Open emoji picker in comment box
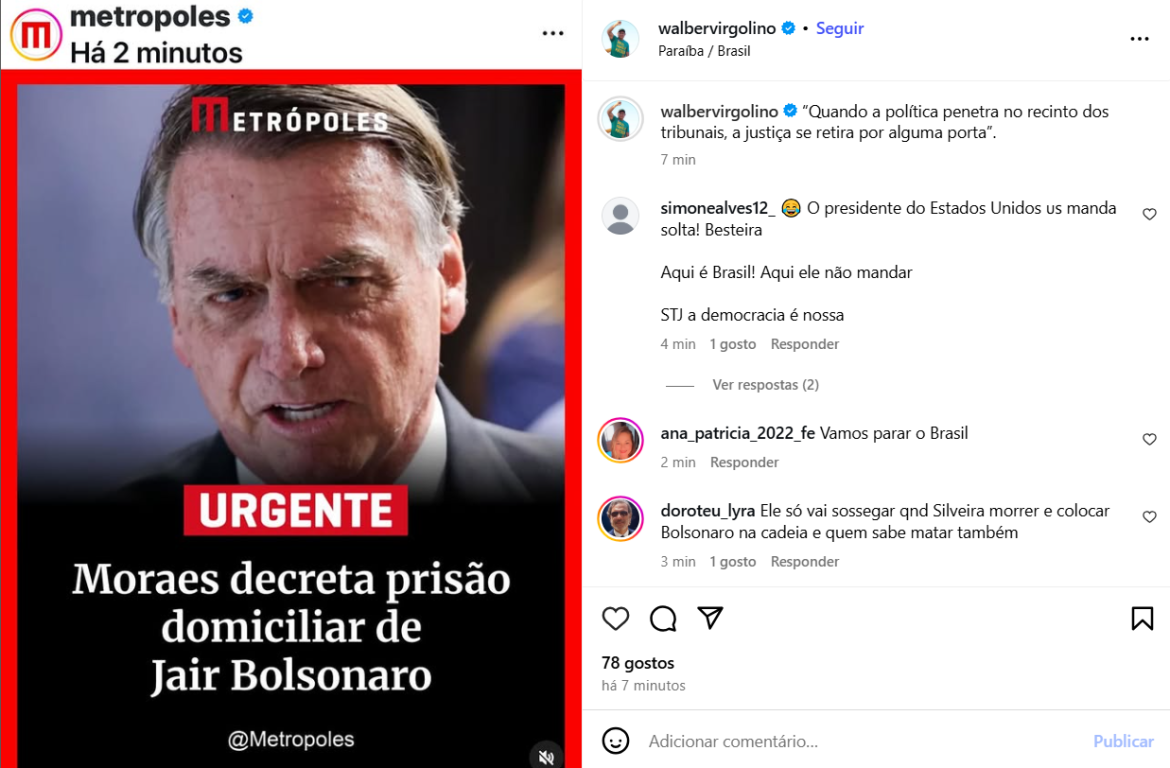Viewport: 1170px width, 768px height. (x=616, y=740)
